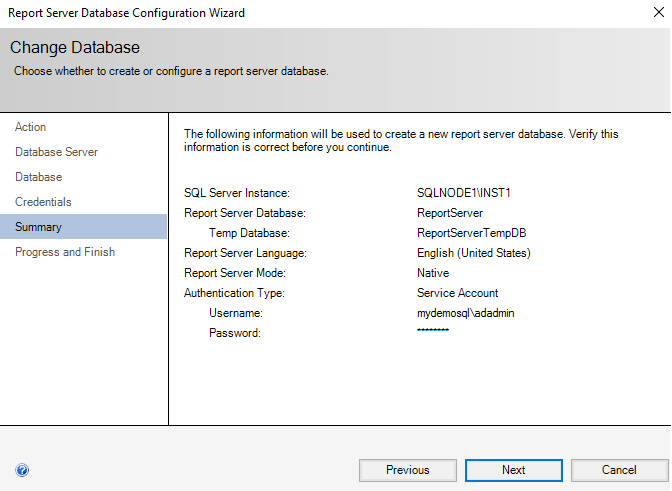Click the Native report server mode value
The height and width of the screenshot is (491, 672).
coord(433,273)
